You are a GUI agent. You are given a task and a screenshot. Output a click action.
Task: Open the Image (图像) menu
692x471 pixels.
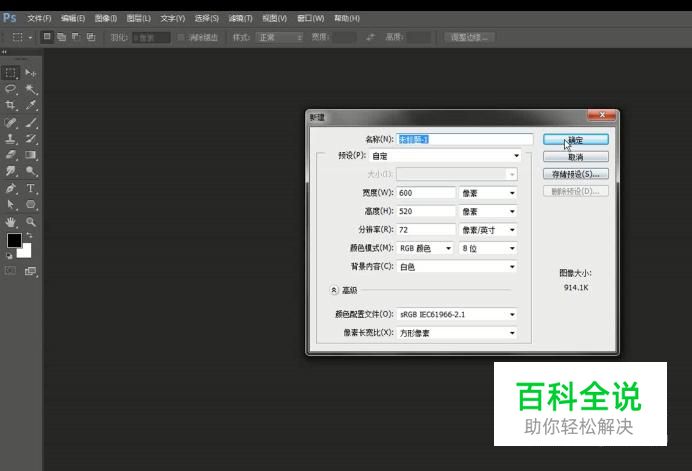click(106, 19)
